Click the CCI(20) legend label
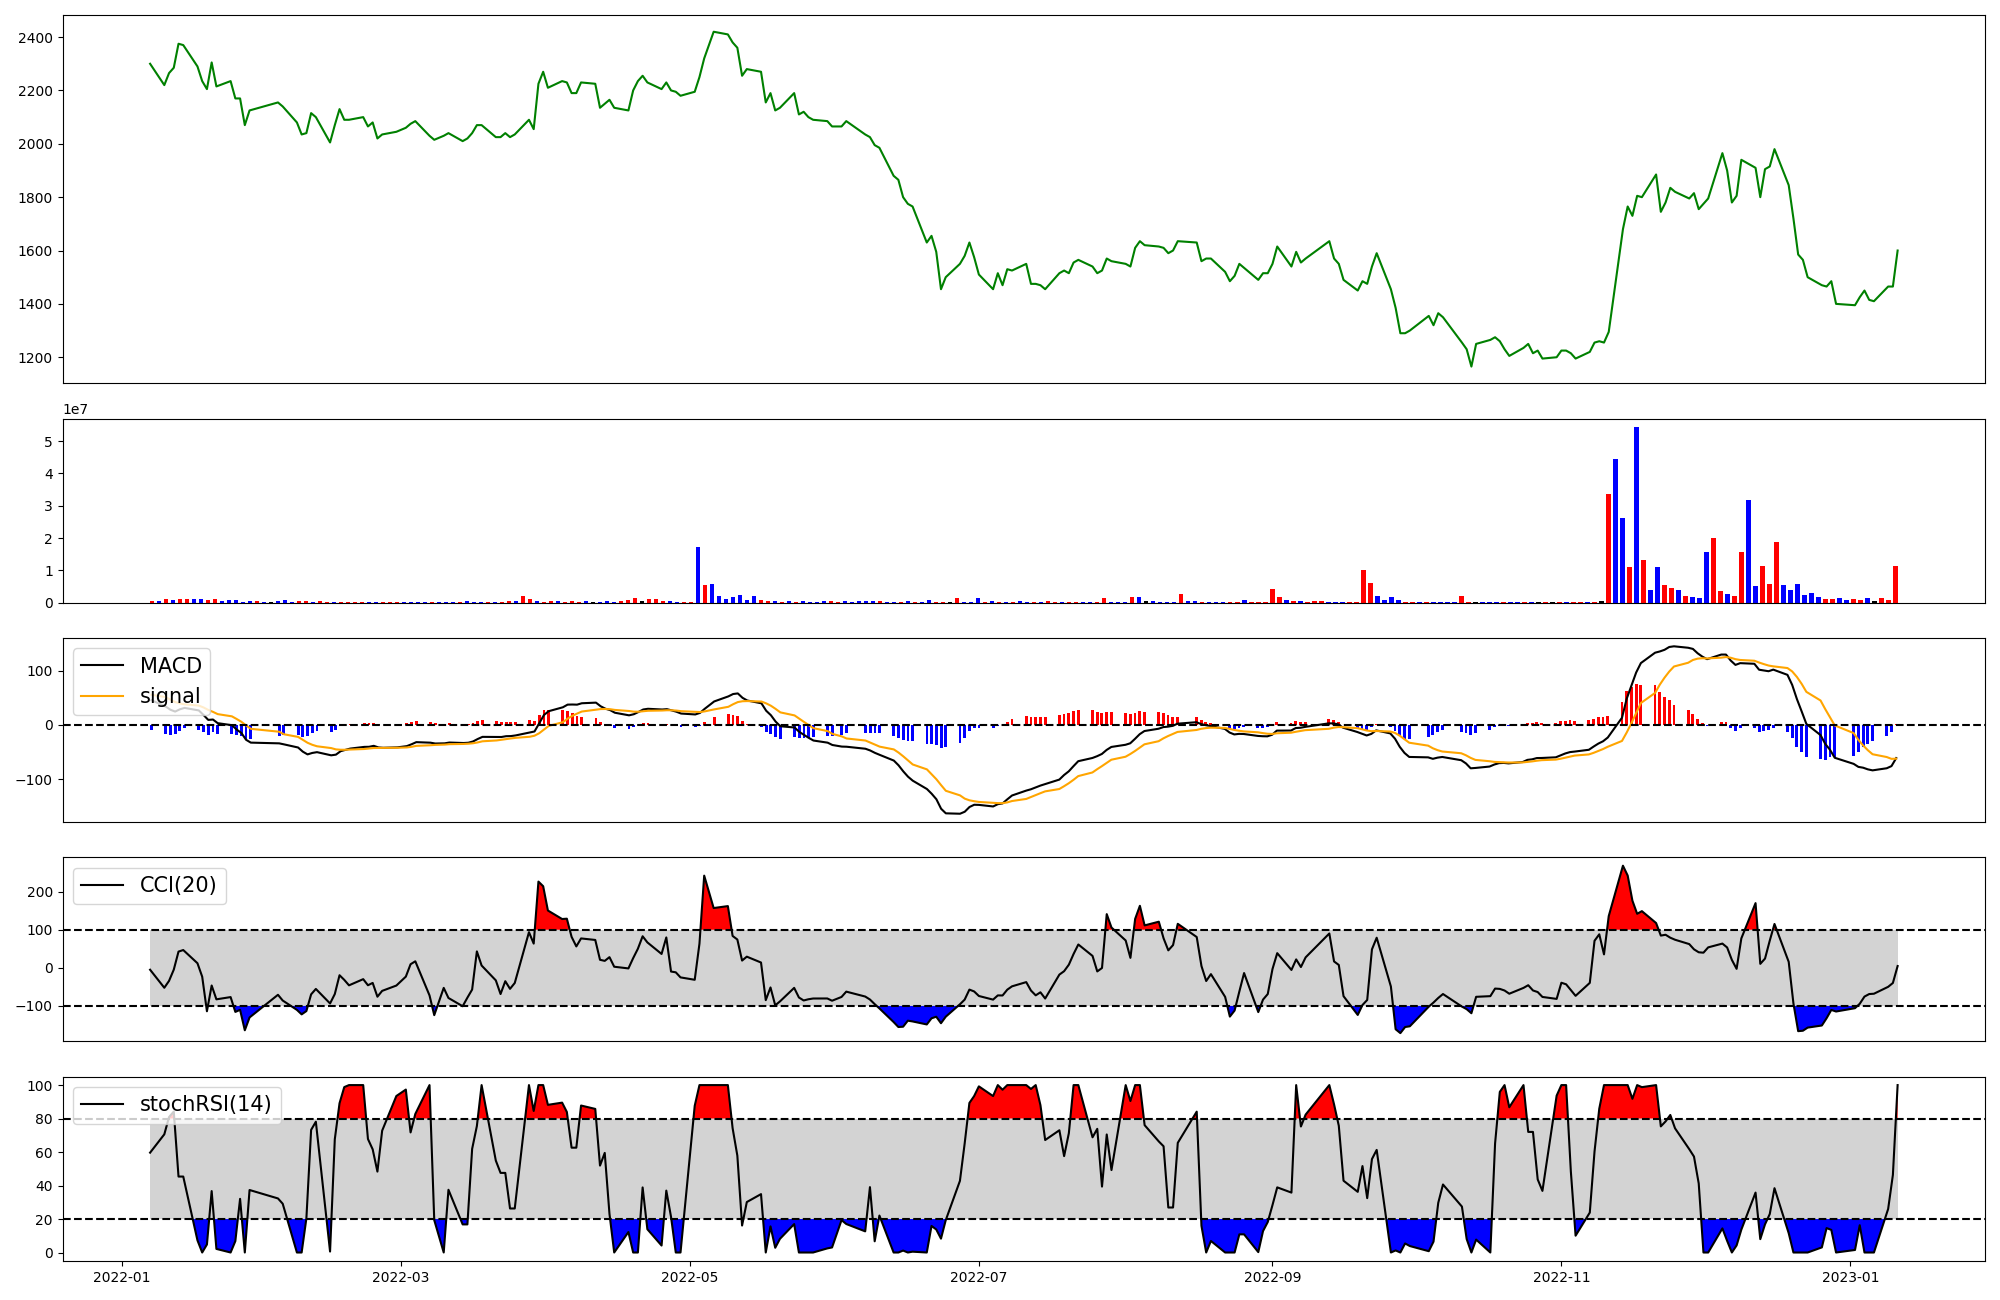This screenshot has width=2000, height=1300. pos(177,885)
